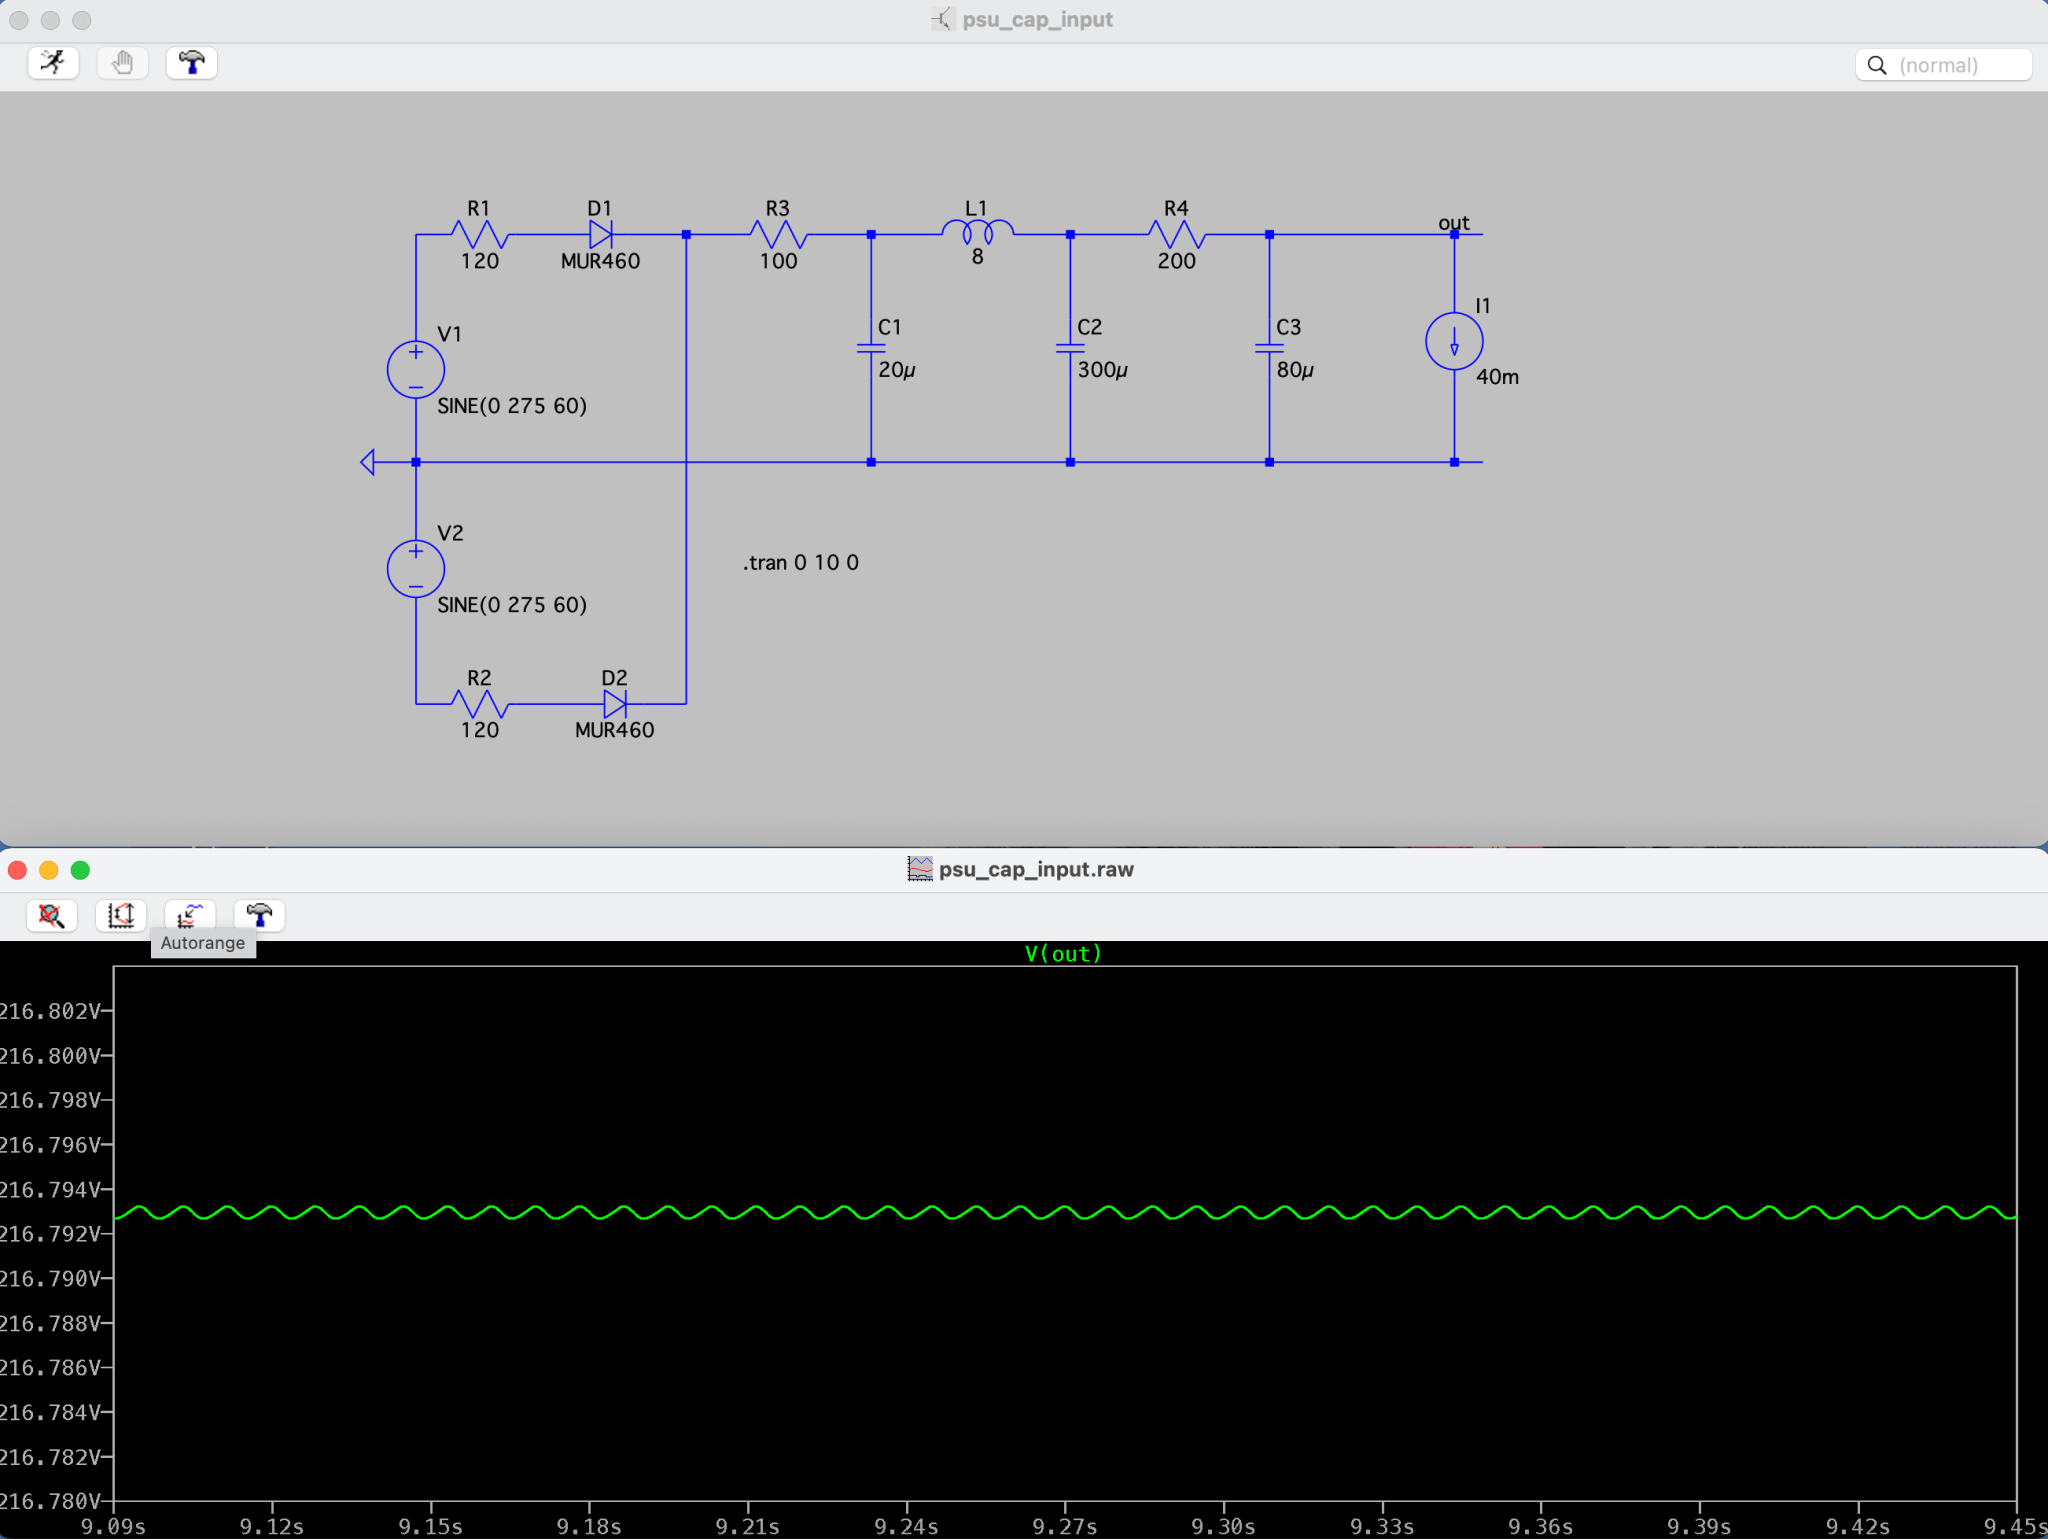Screen dimensions: 2048x1539
Task: Select diode D1 symbol
Action: pyautogui.click(x=601, y=235)
